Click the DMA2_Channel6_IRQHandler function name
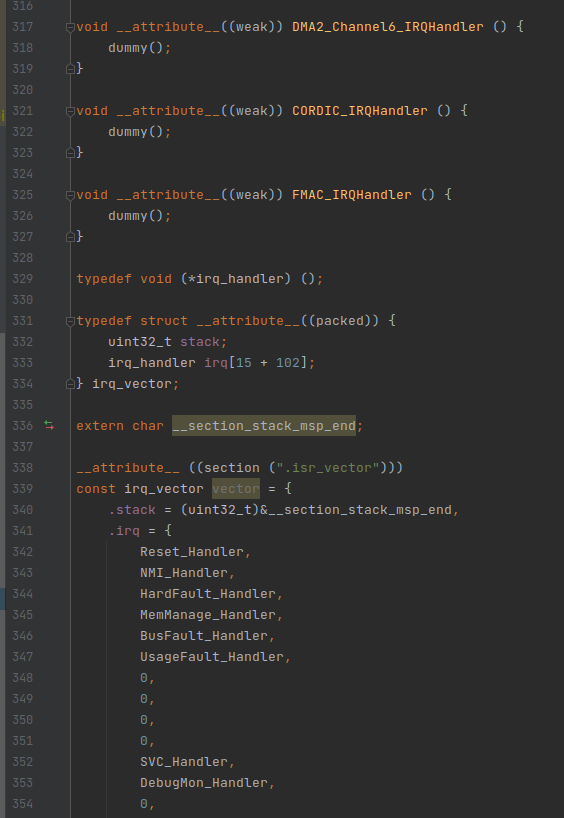The image size is (564, 818). pyautogui.click(x=388, y=27)
